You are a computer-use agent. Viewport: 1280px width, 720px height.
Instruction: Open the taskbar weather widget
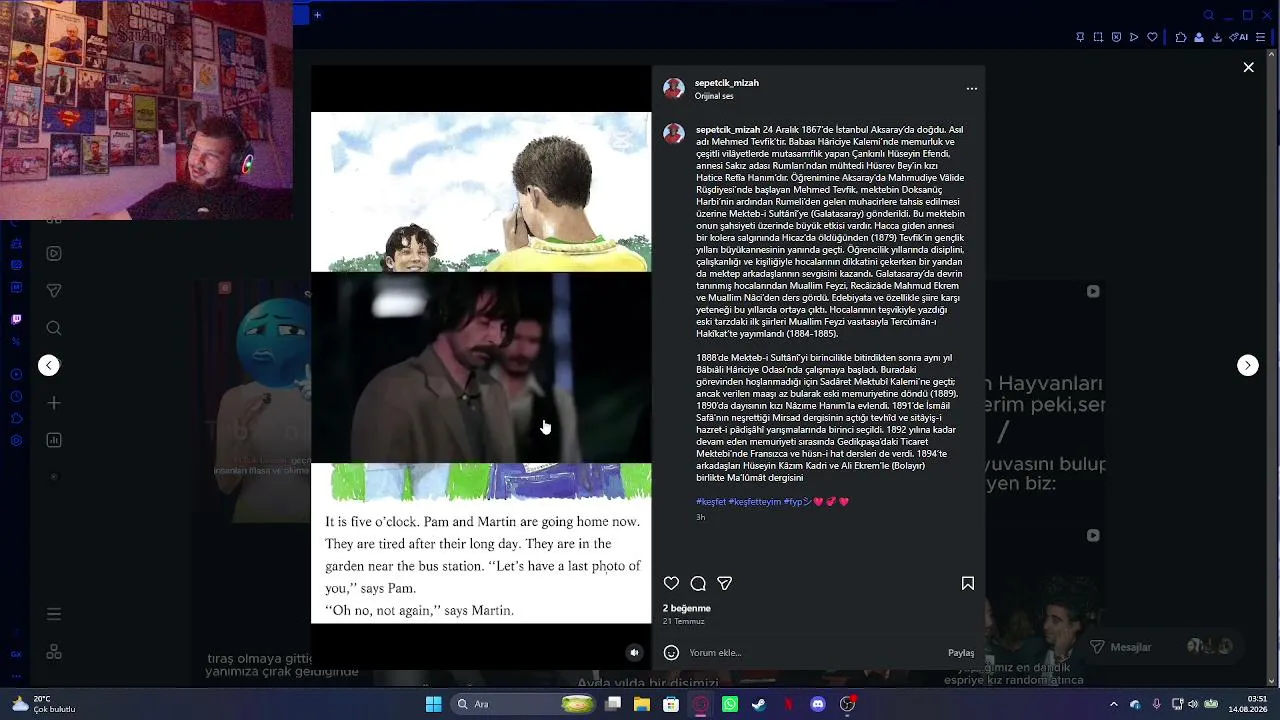(x=44, y=704)
